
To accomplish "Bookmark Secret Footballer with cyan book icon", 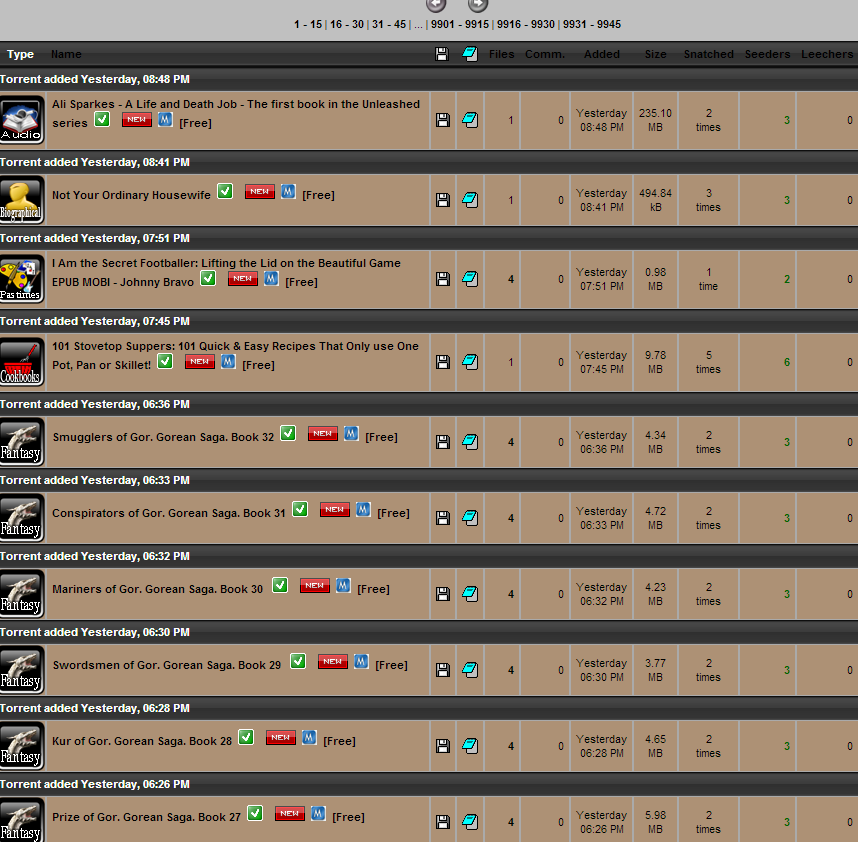I will [470, 279].
